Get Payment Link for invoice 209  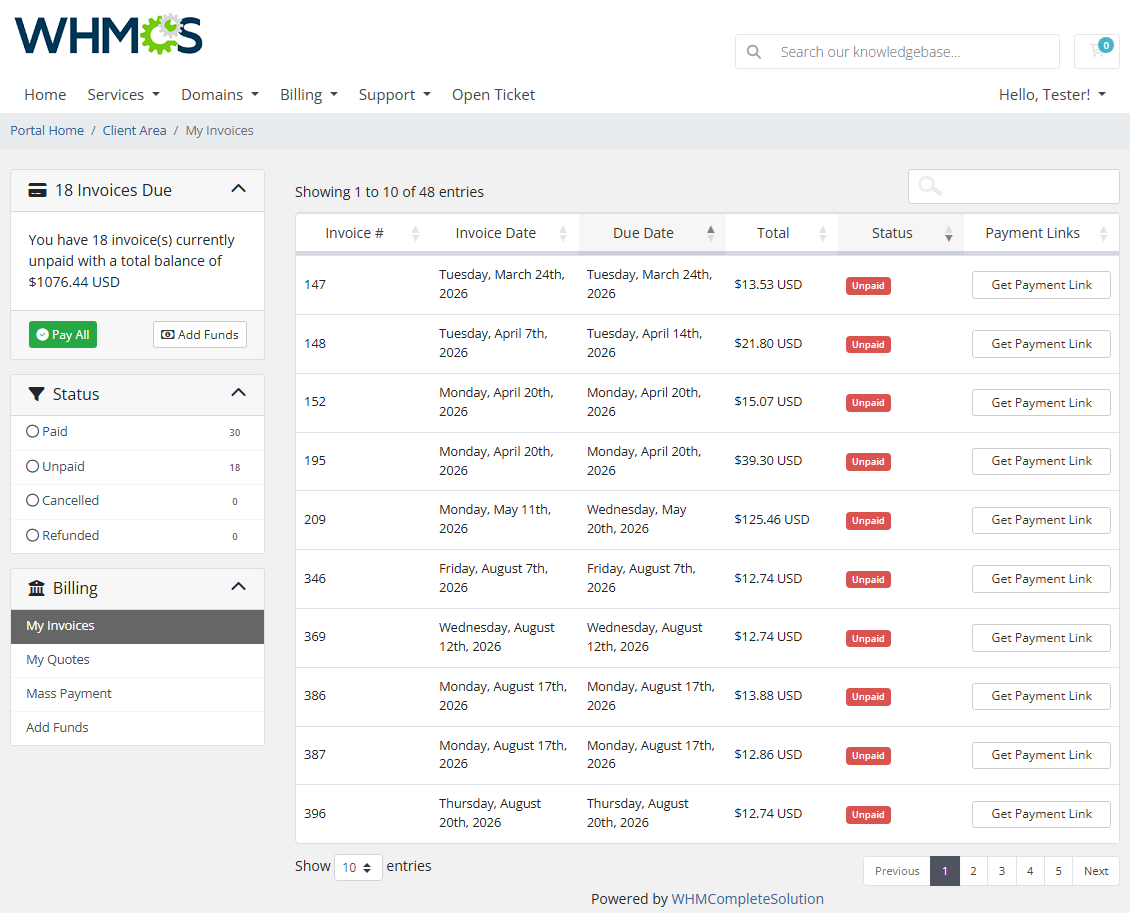pos(1041,520)
